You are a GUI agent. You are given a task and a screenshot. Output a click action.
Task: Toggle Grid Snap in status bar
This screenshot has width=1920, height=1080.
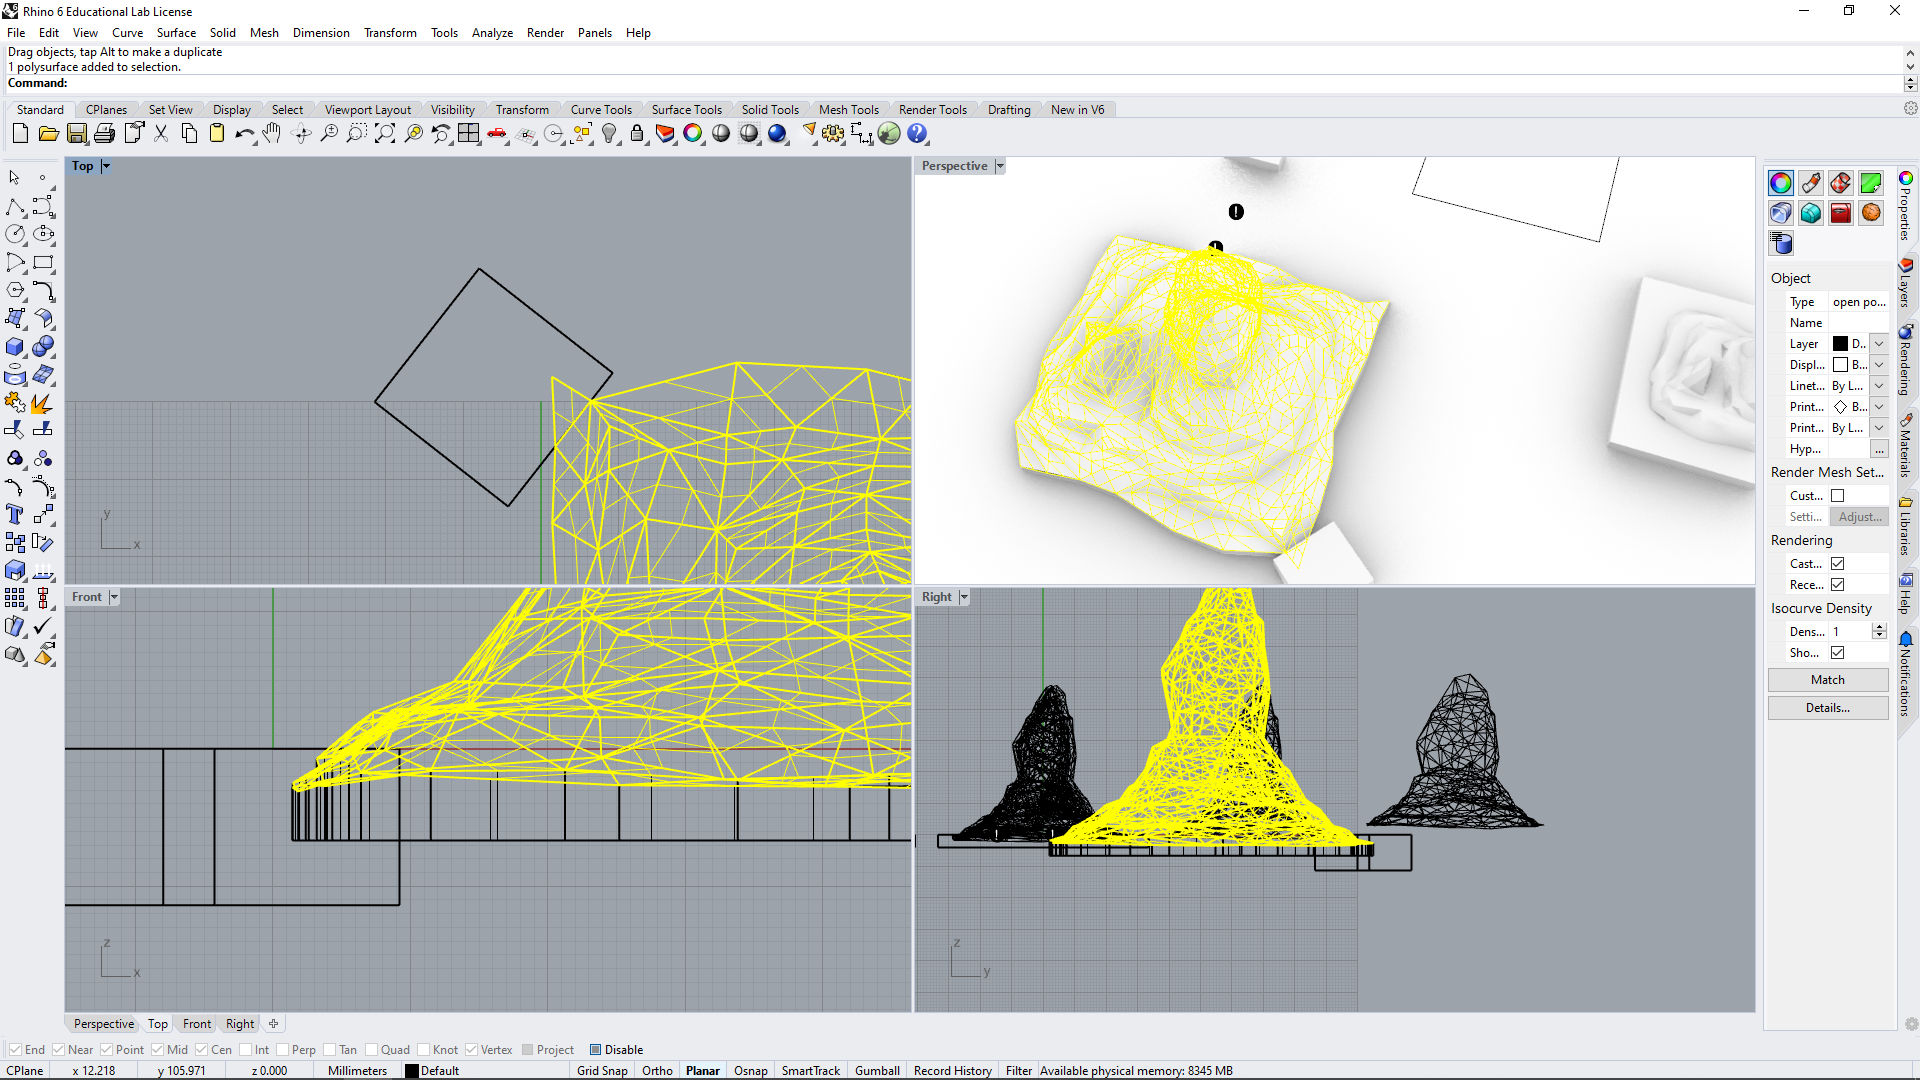(x=602, y=1070)
